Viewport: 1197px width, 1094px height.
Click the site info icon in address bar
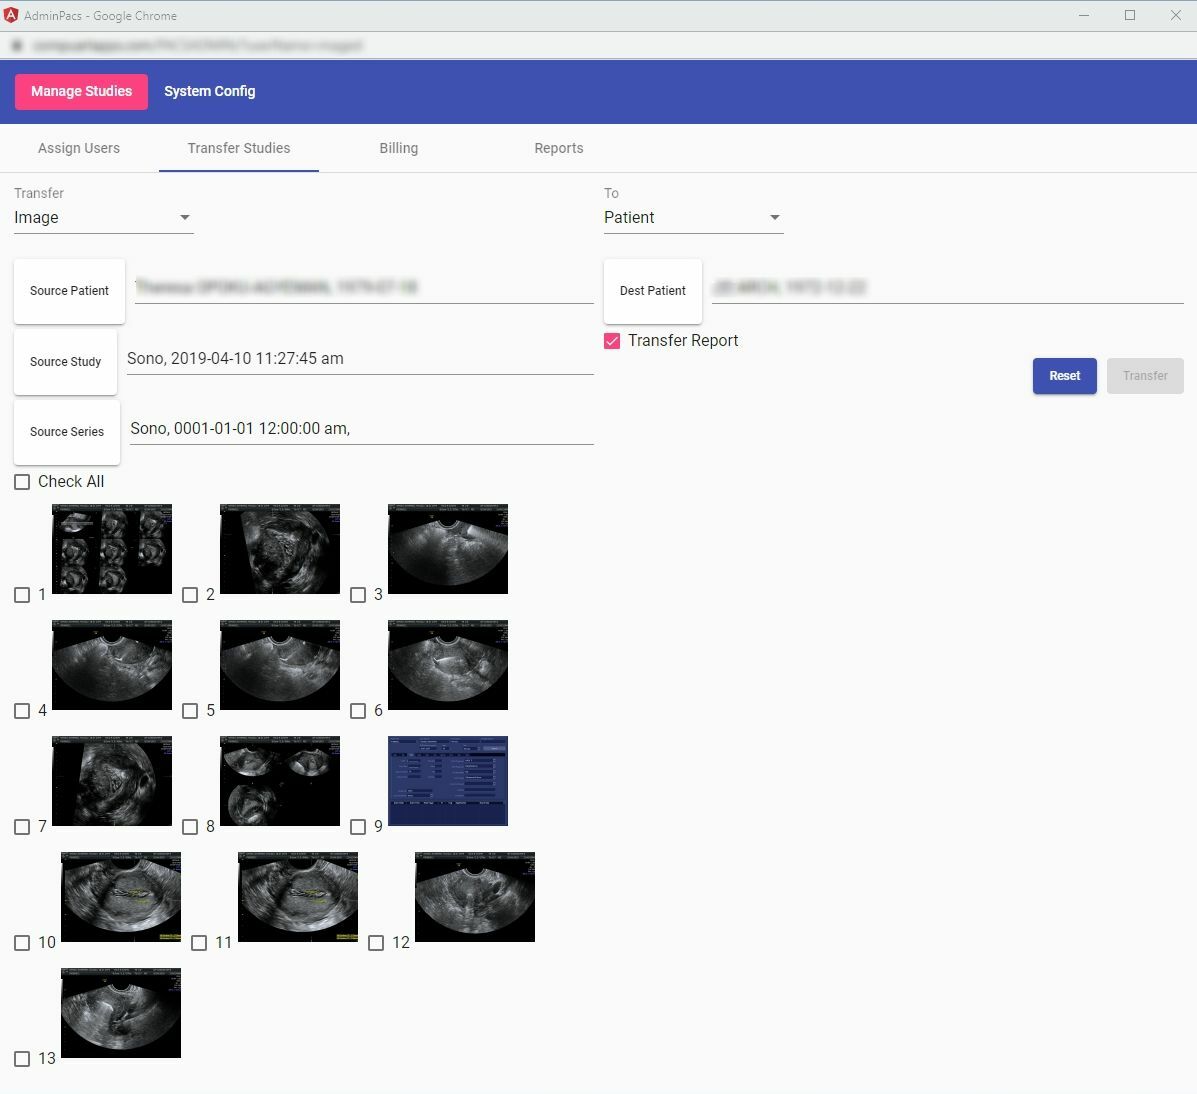click(x=17, y=46)
